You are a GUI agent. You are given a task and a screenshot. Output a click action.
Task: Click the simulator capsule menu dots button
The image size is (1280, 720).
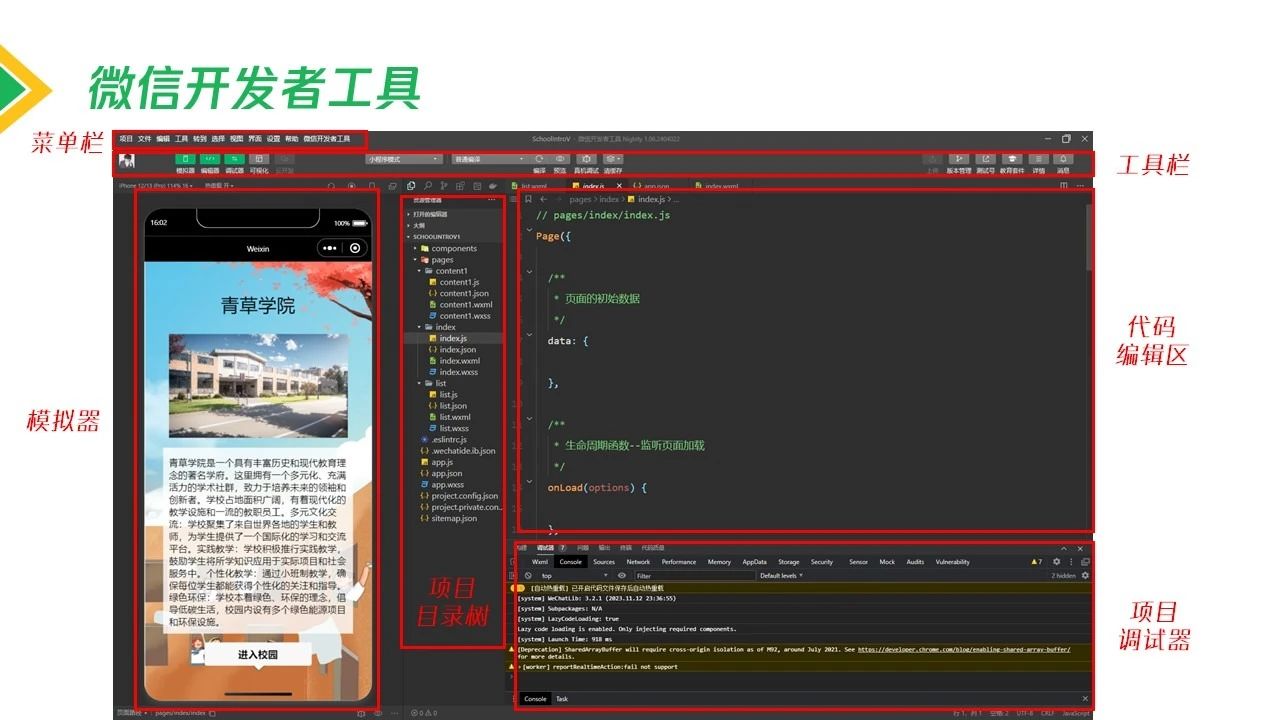330,248
